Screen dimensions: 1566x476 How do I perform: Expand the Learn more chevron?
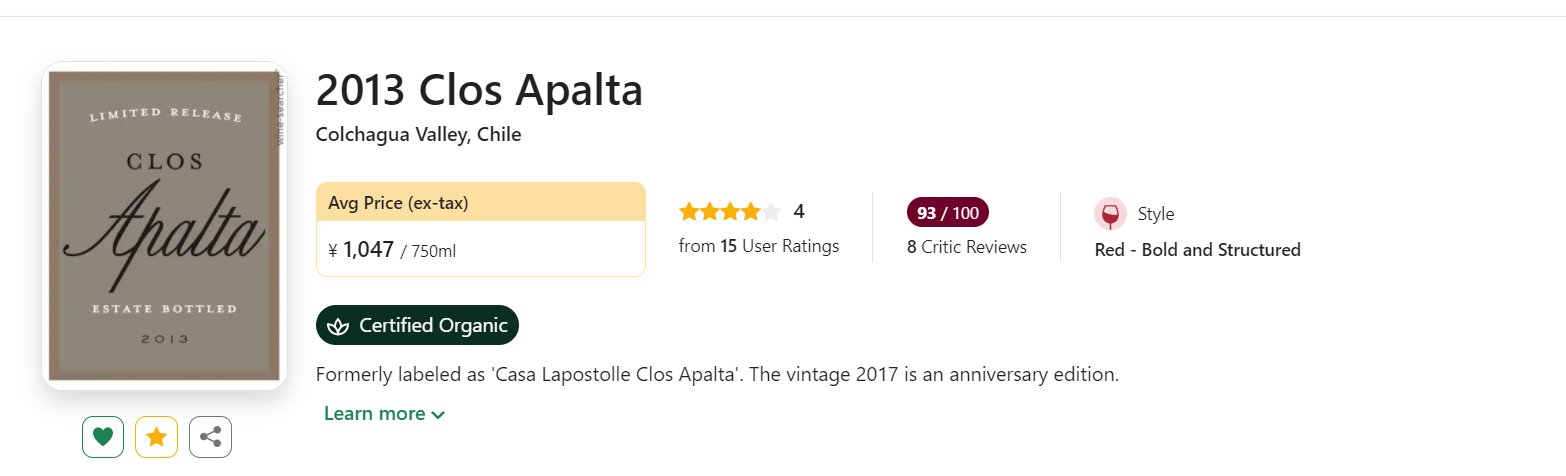click(438, 415)
